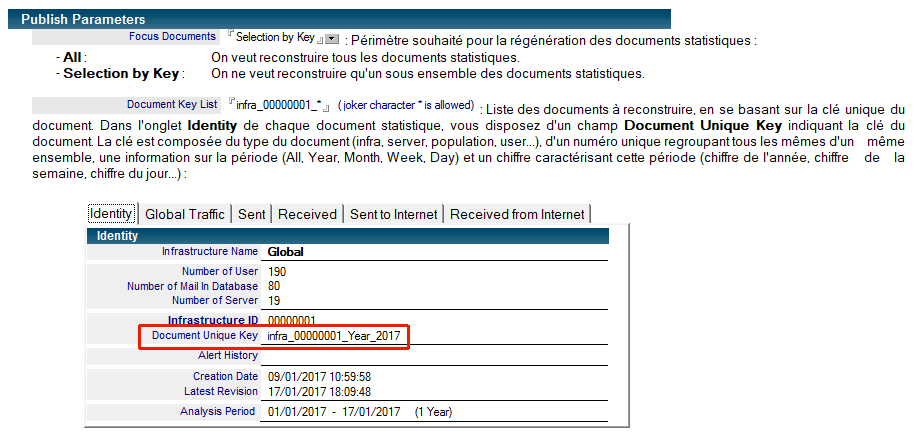Click the Infrastructure ID value 00000001
The height and width of the screenshot is (447, 917).
point(291,321)
